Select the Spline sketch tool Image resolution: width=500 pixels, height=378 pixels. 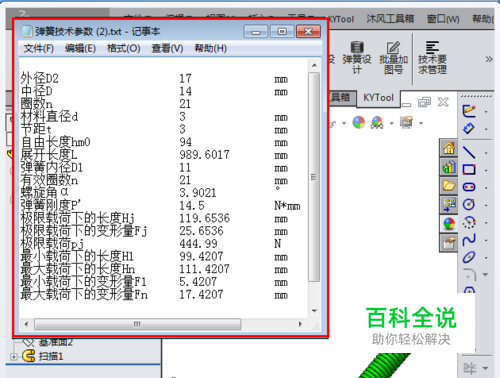click(469, 240)
